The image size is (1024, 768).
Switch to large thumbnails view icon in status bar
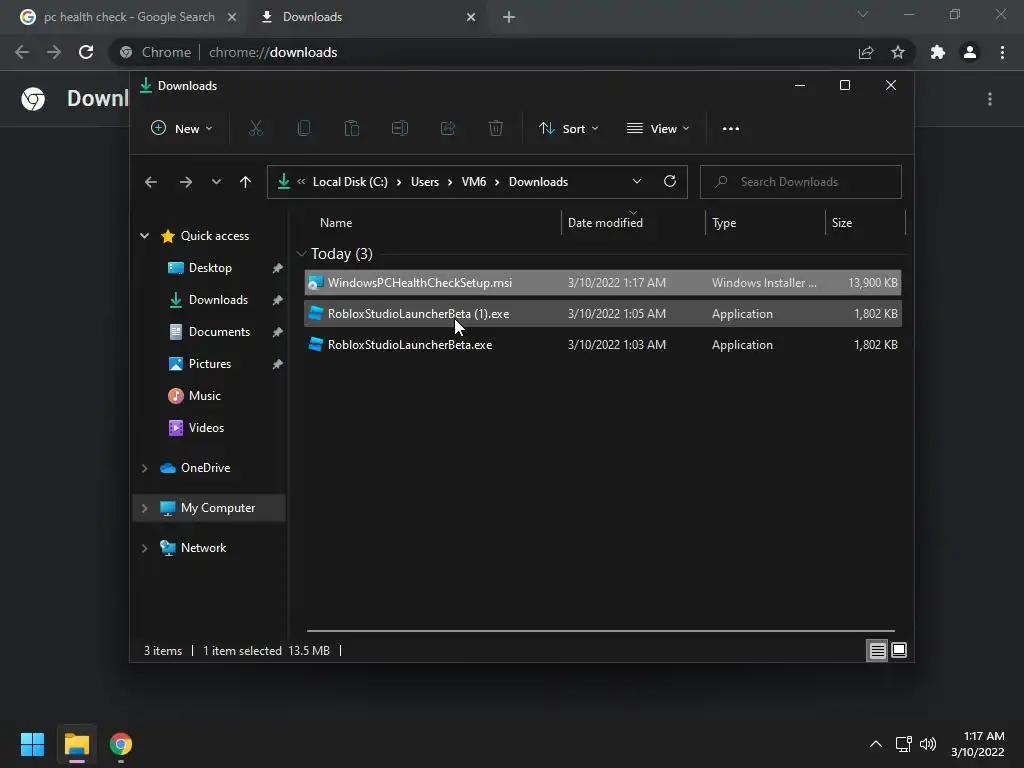(x=899, y=650)
